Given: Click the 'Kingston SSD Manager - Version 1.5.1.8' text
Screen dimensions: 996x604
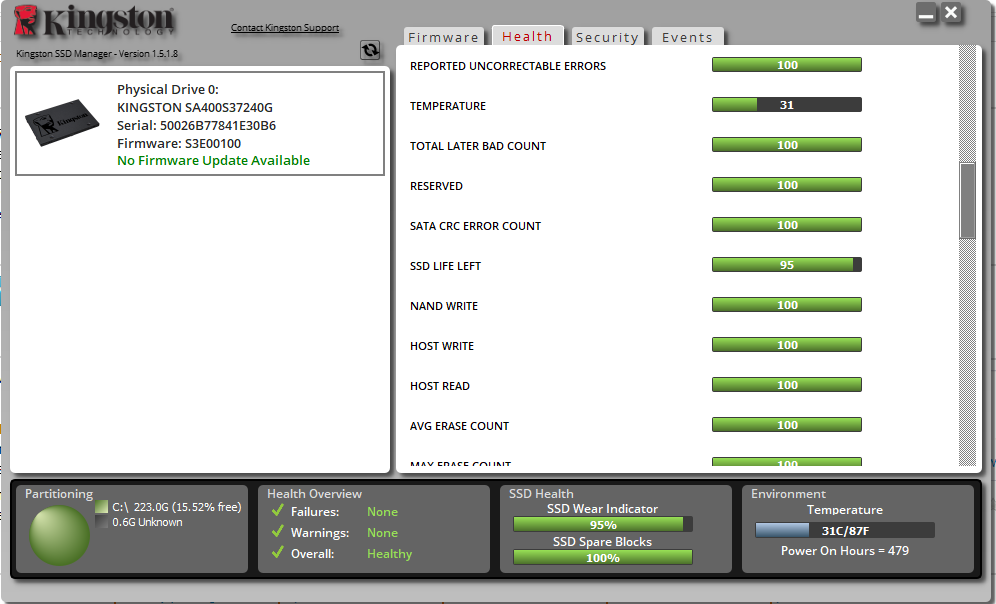Looking at the screenshot, I should pyautogui.click(x=97, y=53).
